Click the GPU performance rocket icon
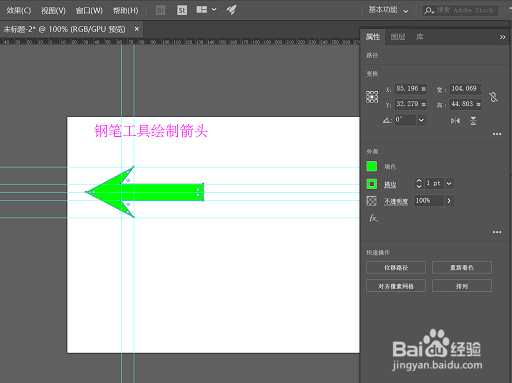 [232, 10]
